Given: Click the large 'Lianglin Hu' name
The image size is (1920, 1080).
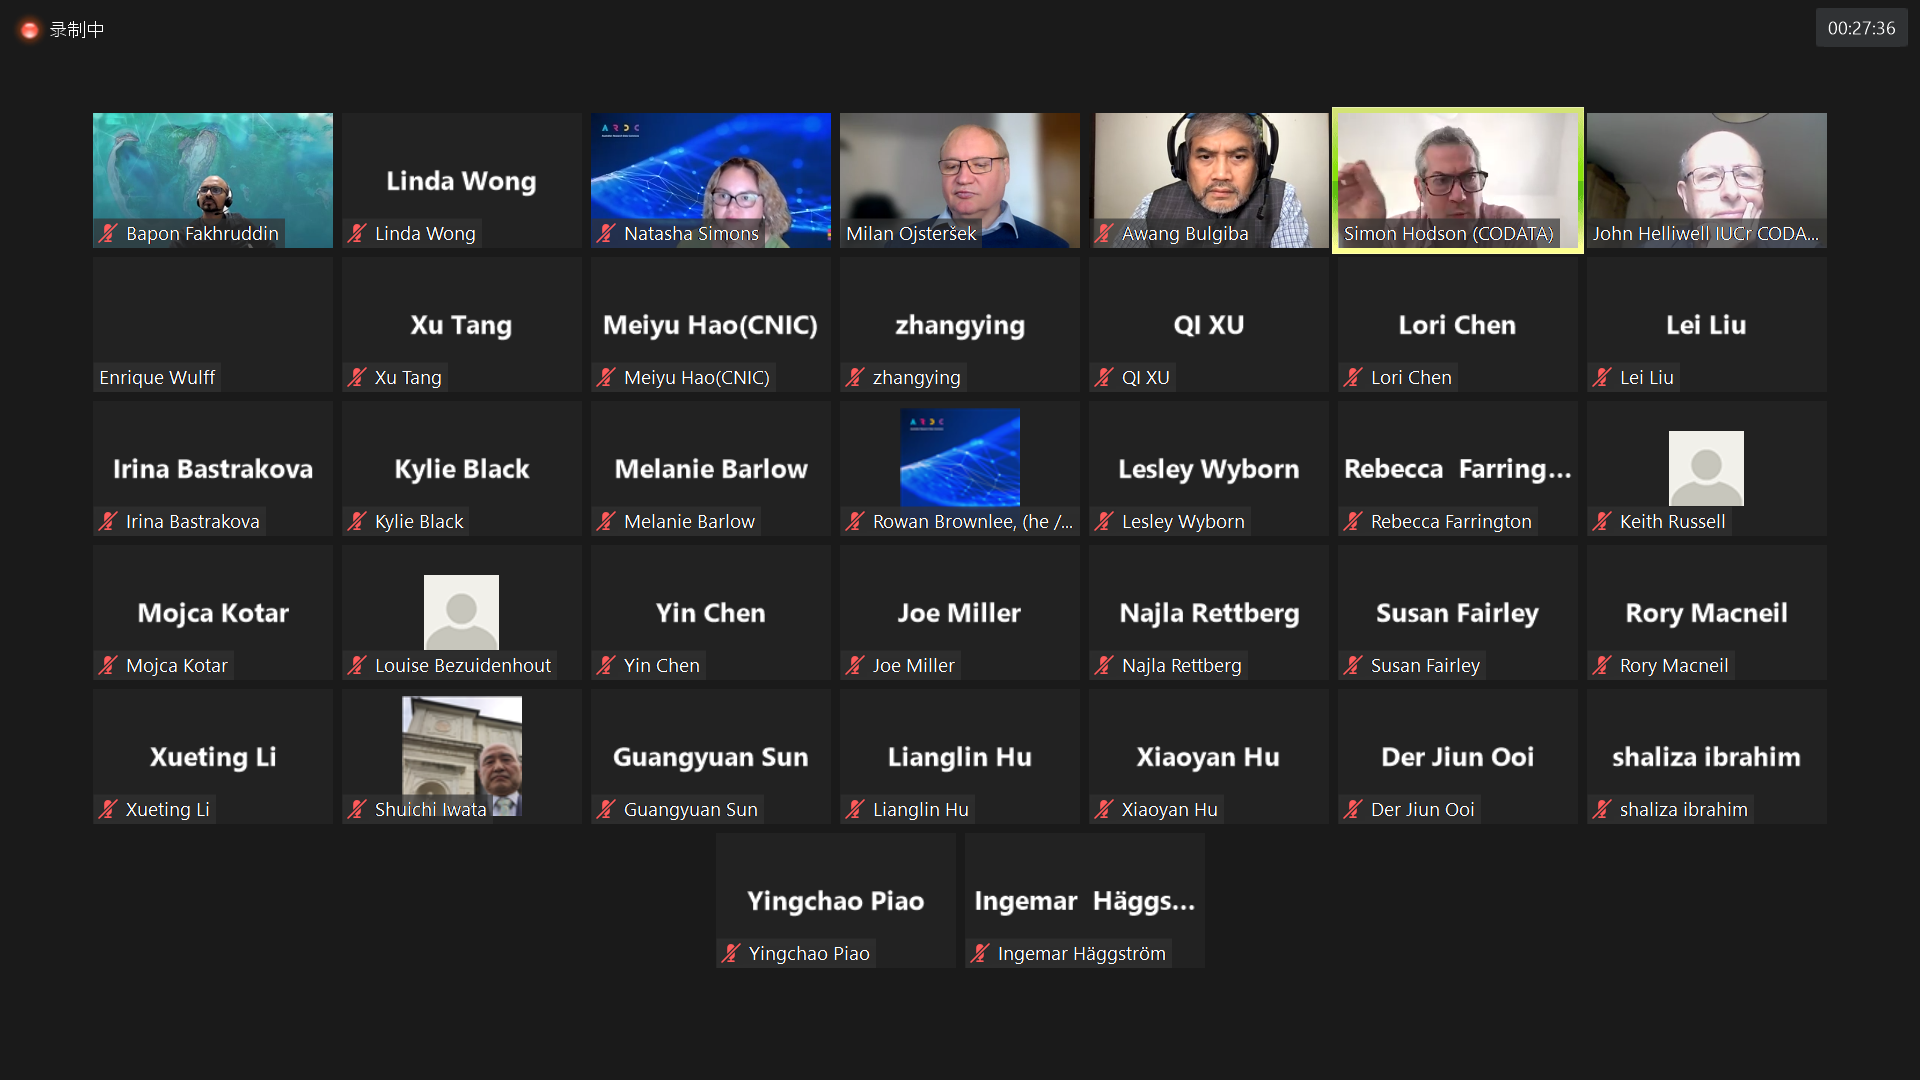Looking at the screenshot, I should [959, 757].
